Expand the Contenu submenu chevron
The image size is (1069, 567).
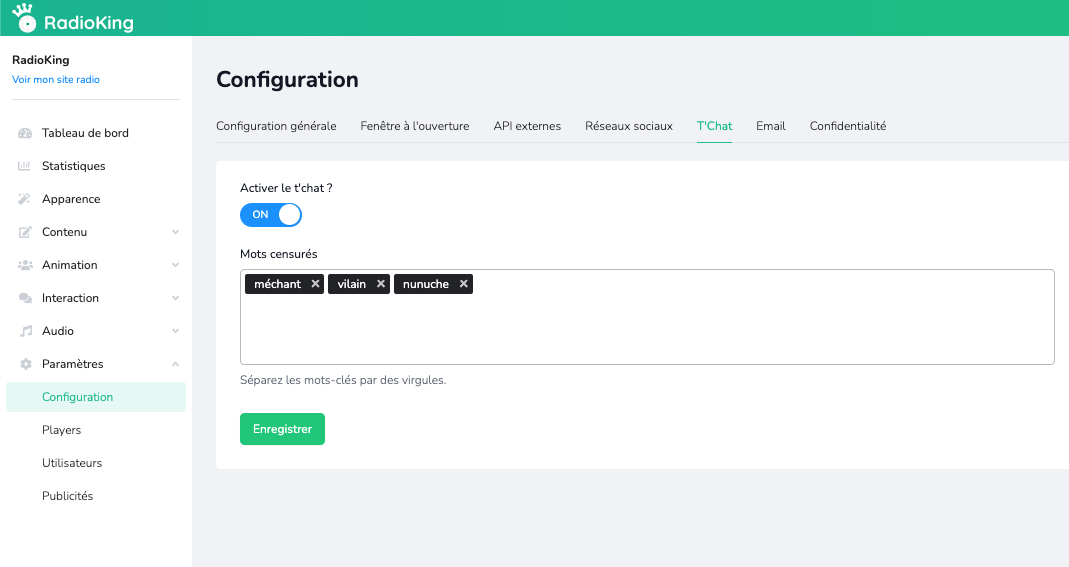tap(175, 232)
